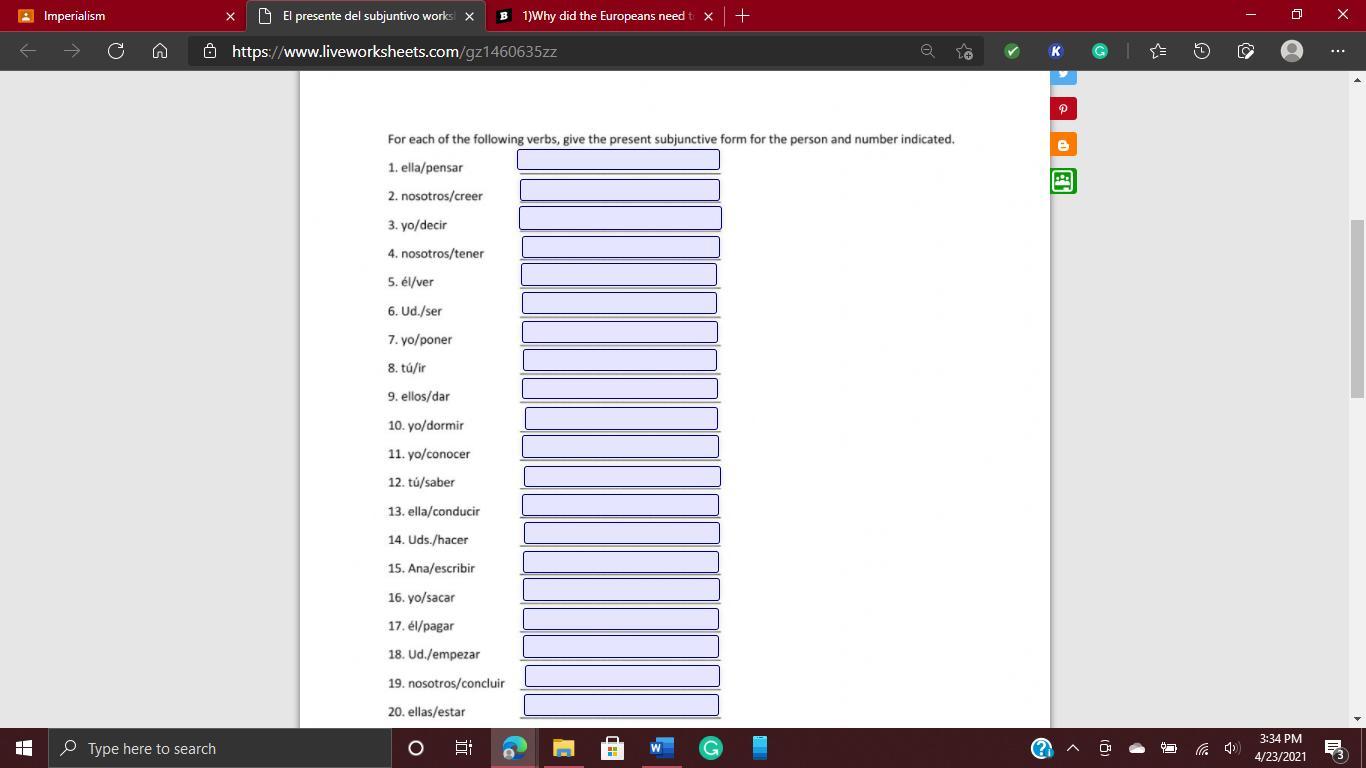Go to the browser Home page
This screenshot has height=768, width=1366.
click(x=160, y=51)
